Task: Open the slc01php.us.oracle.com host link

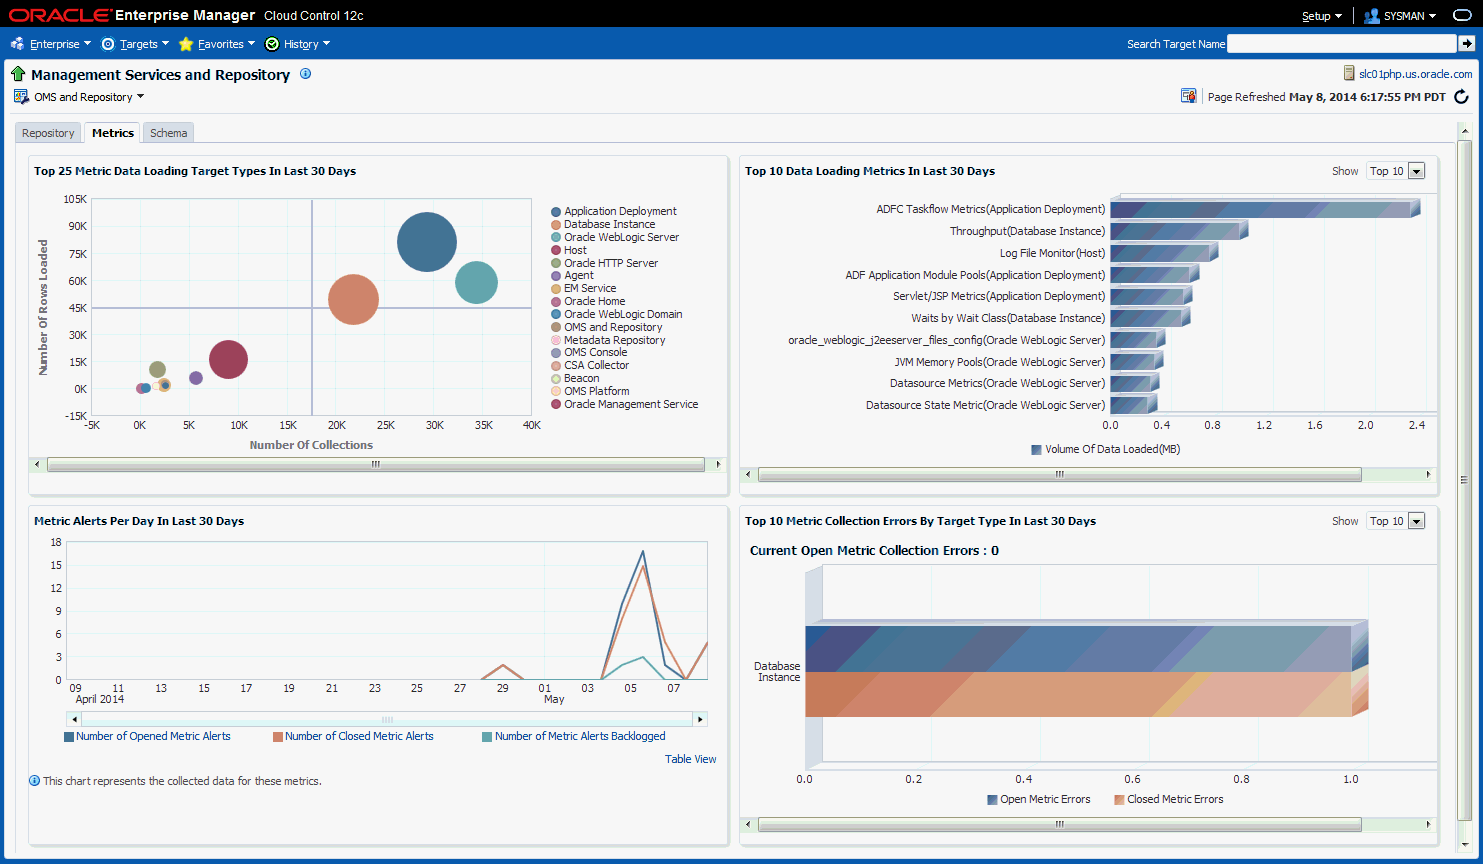Action: [1415, 74]
